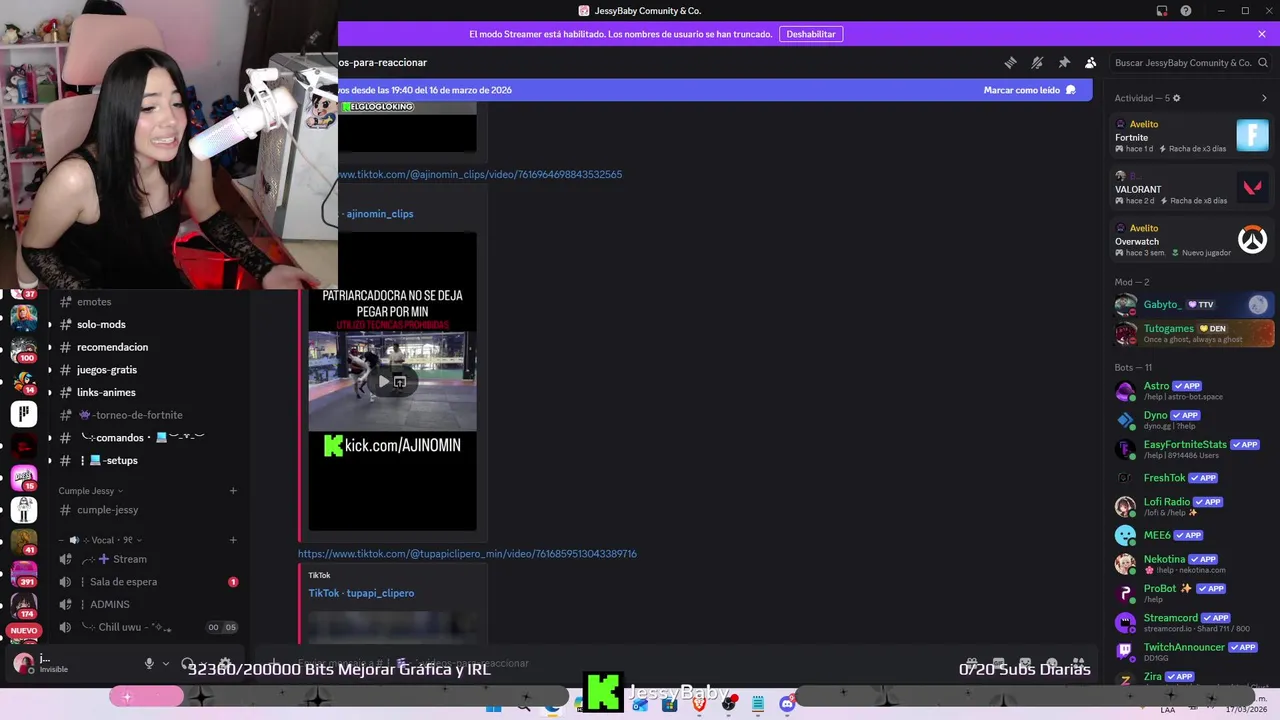Click the Lofi Radio bot avatar
The width and height of the screenshot is (1280, 720).
(1125, 506)
